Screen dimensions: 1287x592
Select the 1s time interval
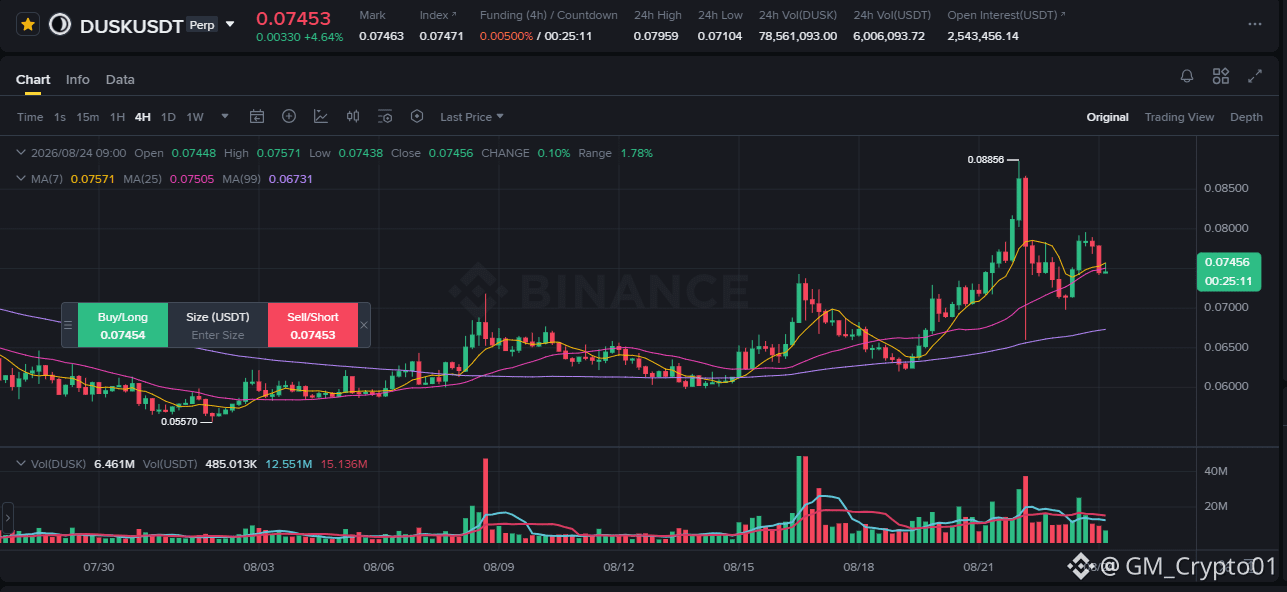pos(60,117)
